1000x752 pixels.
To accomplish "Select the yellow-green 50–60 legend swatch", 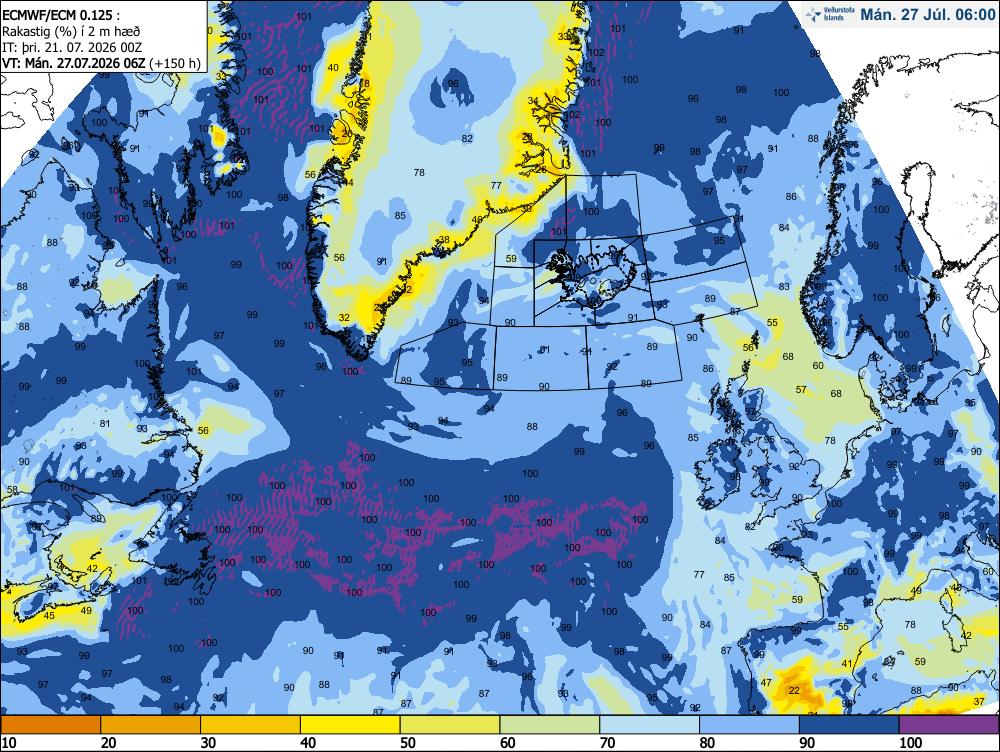I will click(450, 725).
